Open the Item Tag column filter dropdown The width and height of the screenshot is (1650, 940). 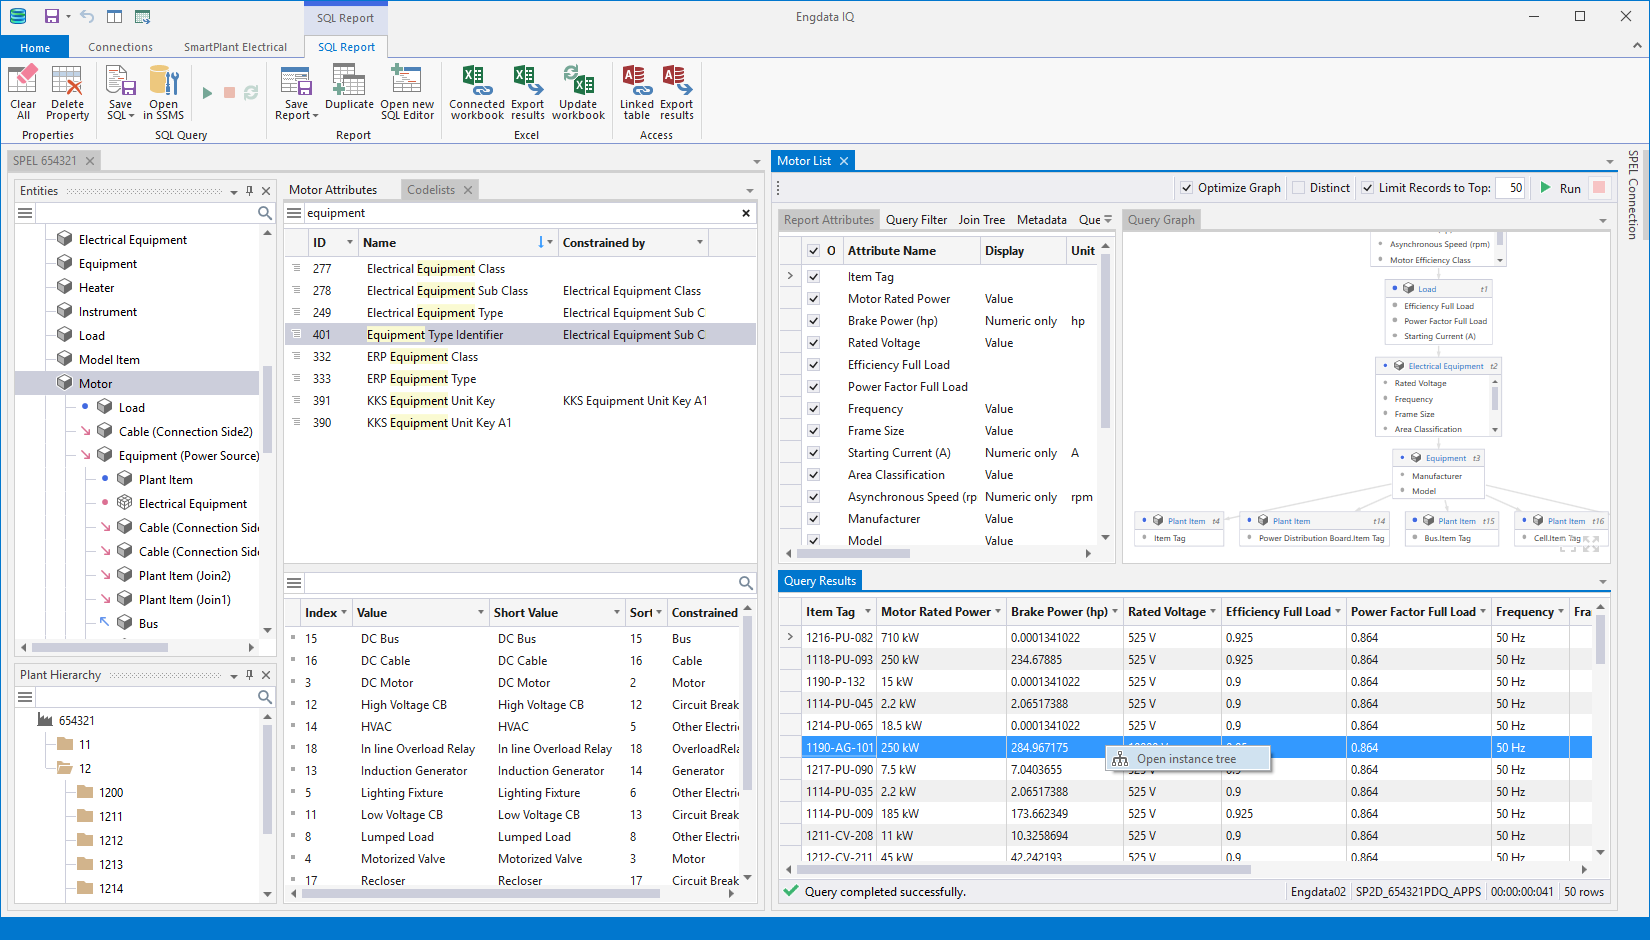click(868, 612)
